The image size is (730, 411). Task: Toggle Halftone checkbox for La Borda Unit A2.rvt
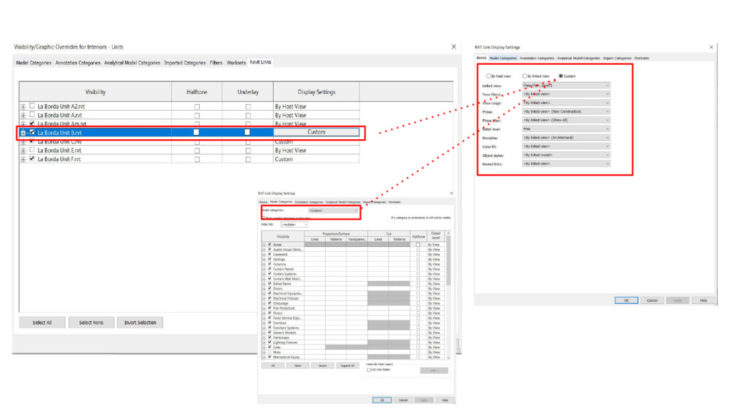tap(197, 105)
